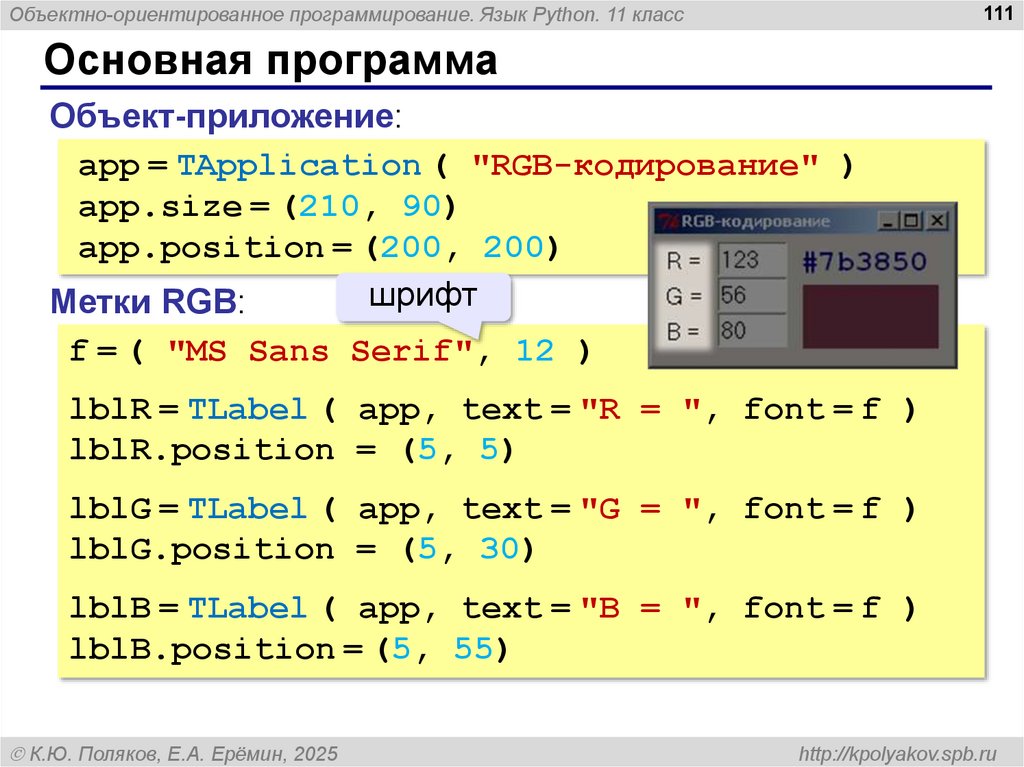
Task: Click the header text 'Объектно-ориентированное программирование'
Action: coord(241,14)
